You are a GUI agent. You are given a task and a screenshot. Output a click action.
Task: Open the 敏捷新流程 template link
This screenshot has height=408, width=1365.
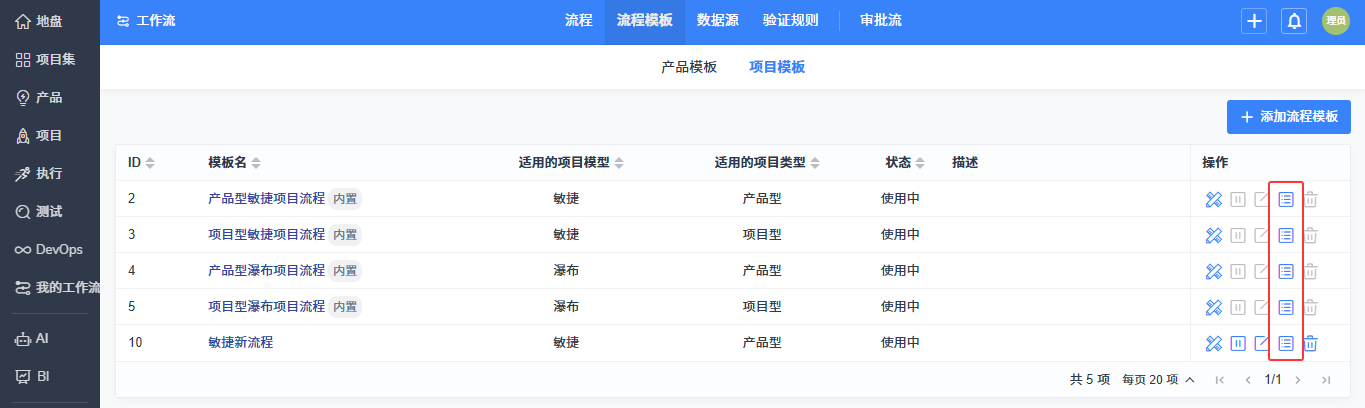click(x=241, y=343)
